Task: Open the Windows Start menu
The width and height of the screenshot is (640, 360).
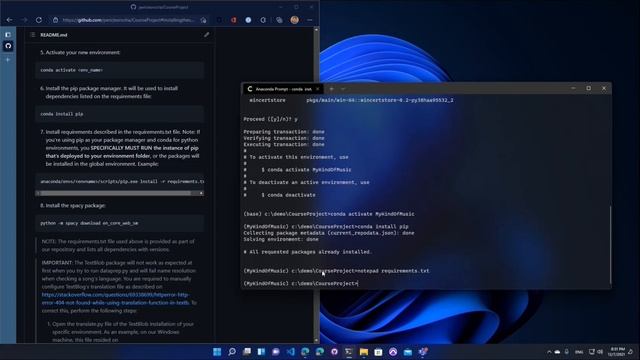Action: 217,352
